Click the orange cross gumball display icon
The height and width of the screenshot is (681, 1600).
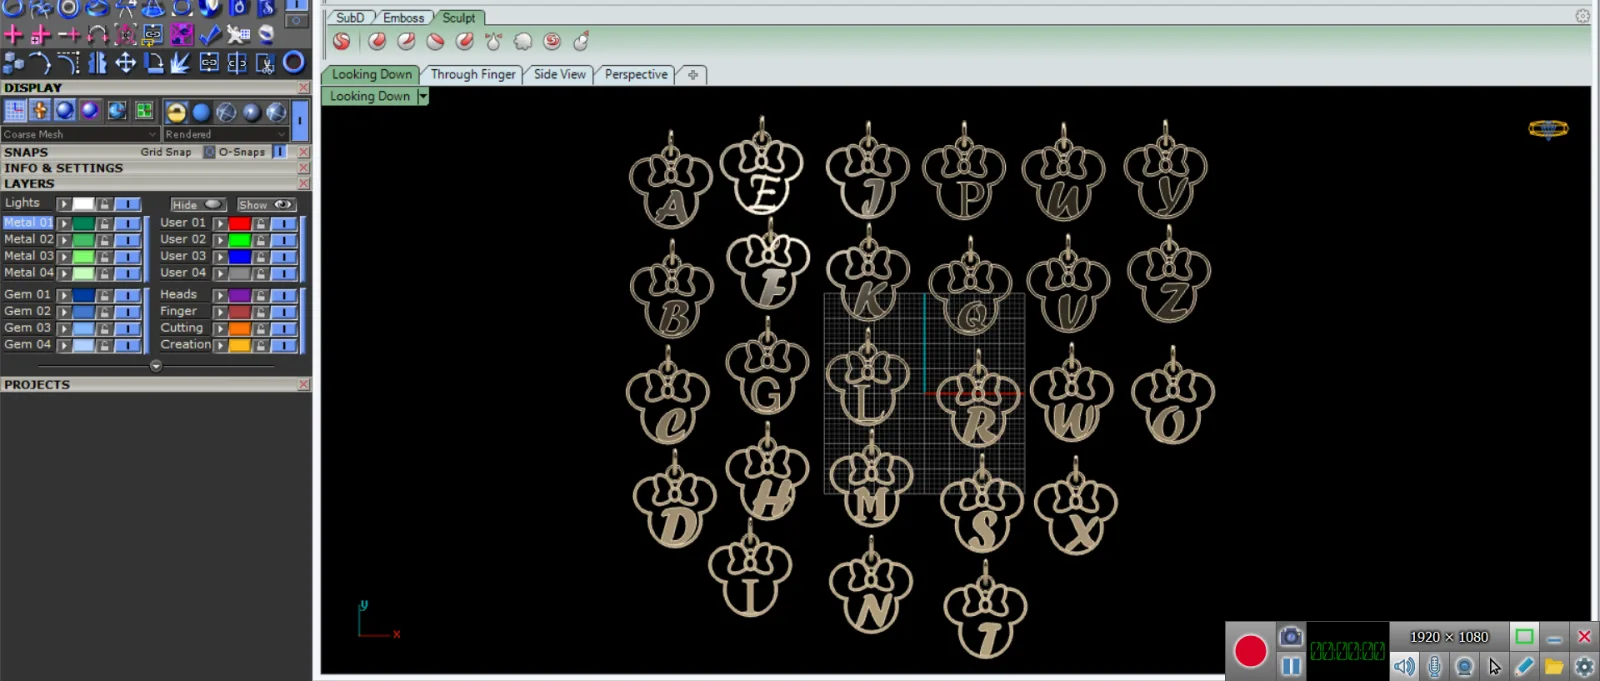(40, 111)
